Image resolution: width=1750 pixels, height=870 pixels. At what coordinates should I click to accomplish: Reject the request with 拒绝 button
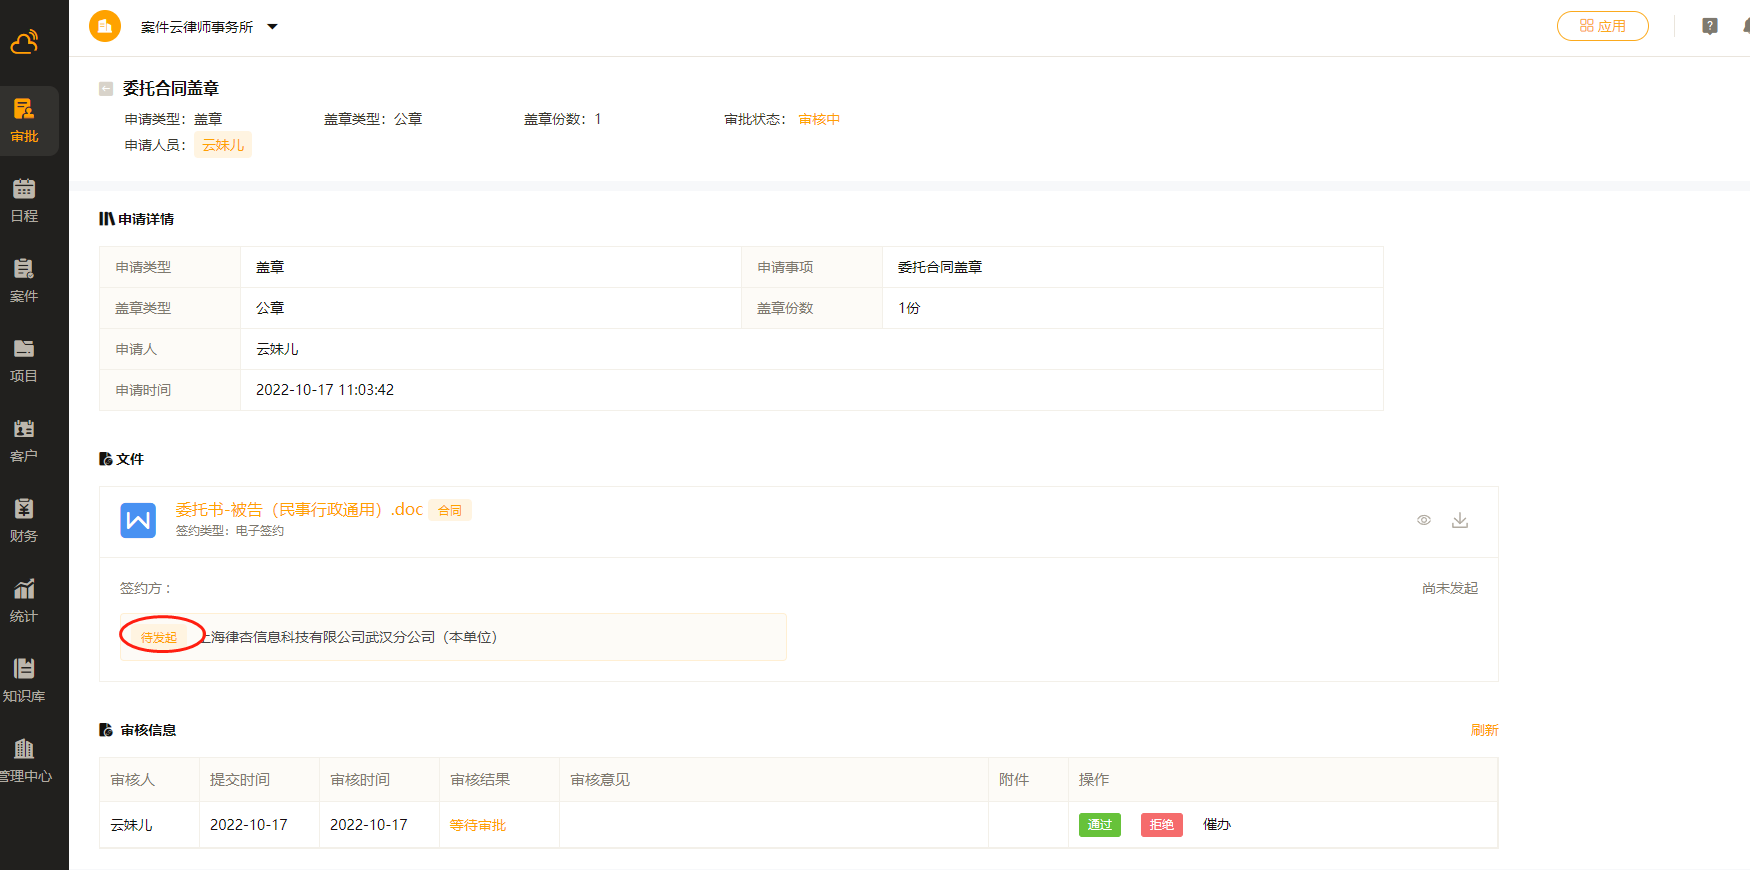point(1161,825)
